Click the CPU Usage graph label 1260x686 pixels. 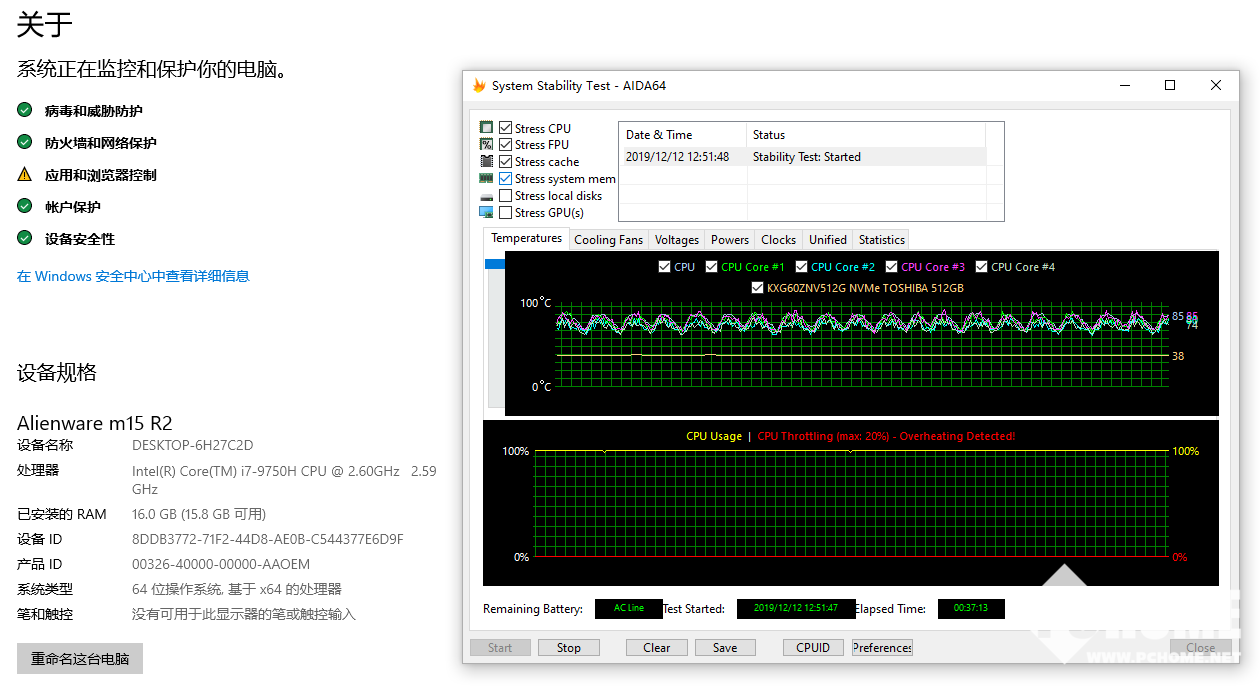point(714,436)
